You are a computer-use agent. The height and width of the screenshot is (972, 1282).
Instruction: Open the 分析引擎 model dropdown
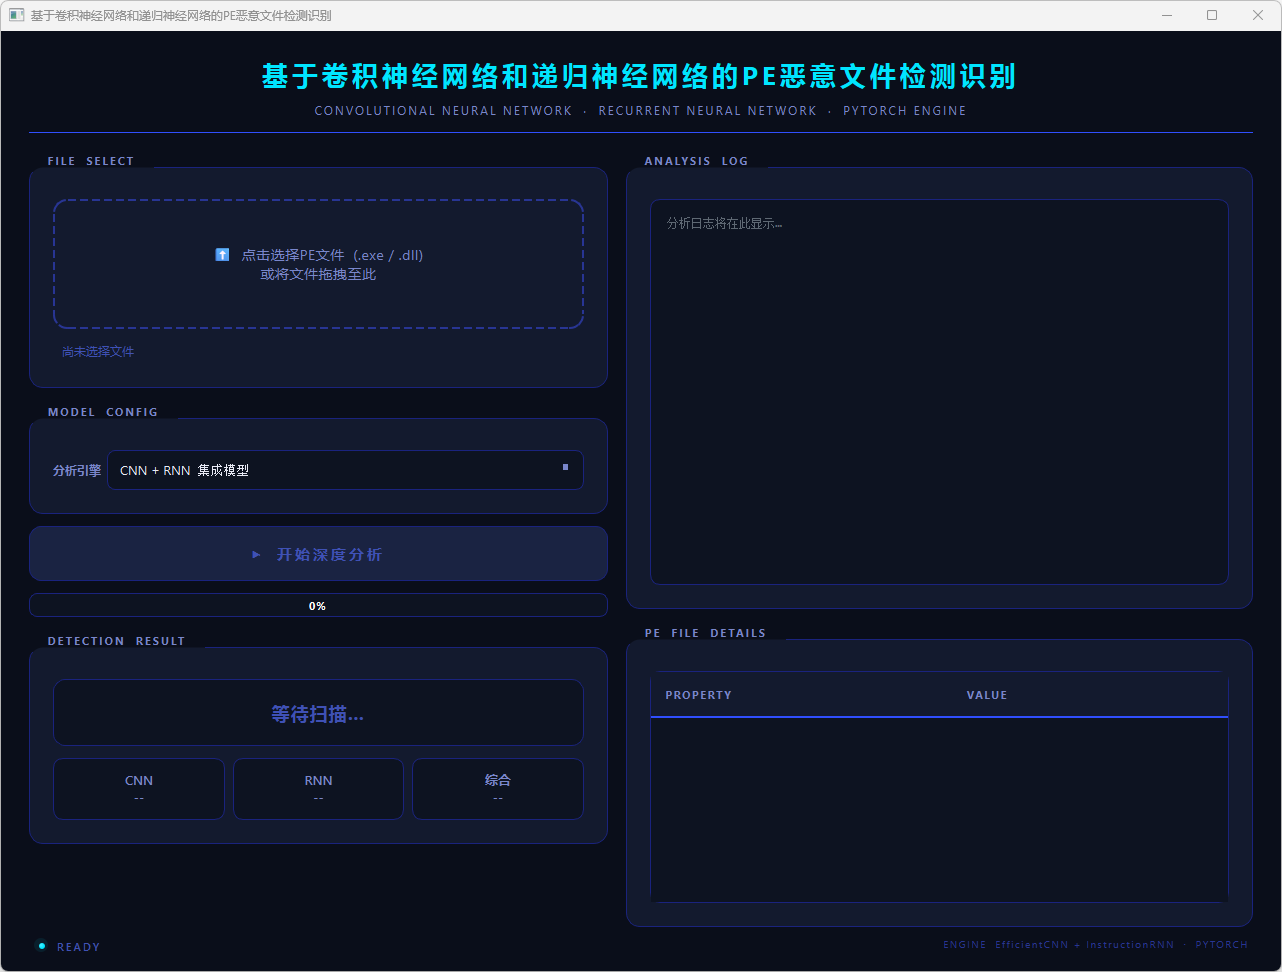344,470
